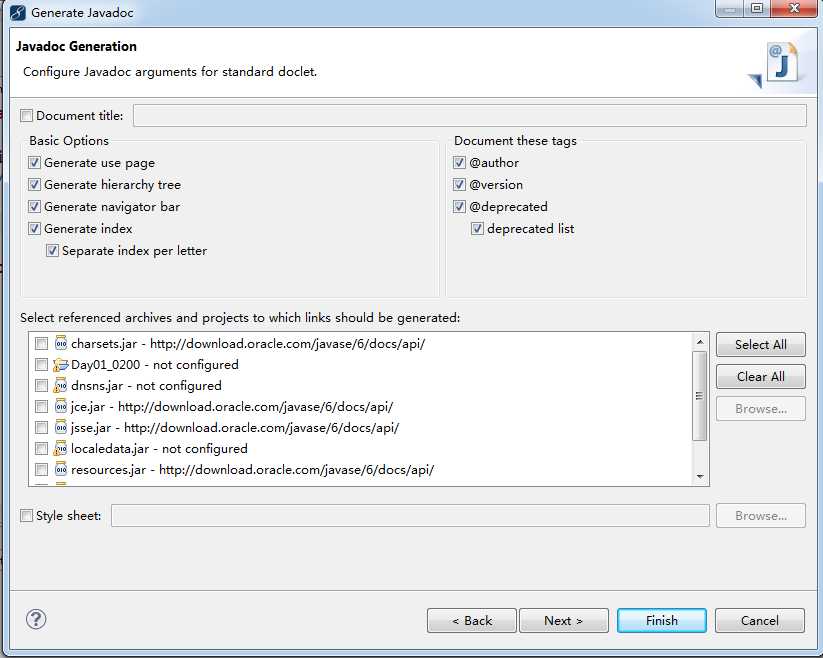Check the Day01_0200 project checkbox
The width and height of the screenshot is (823, 658).
[x=41, y=365]
